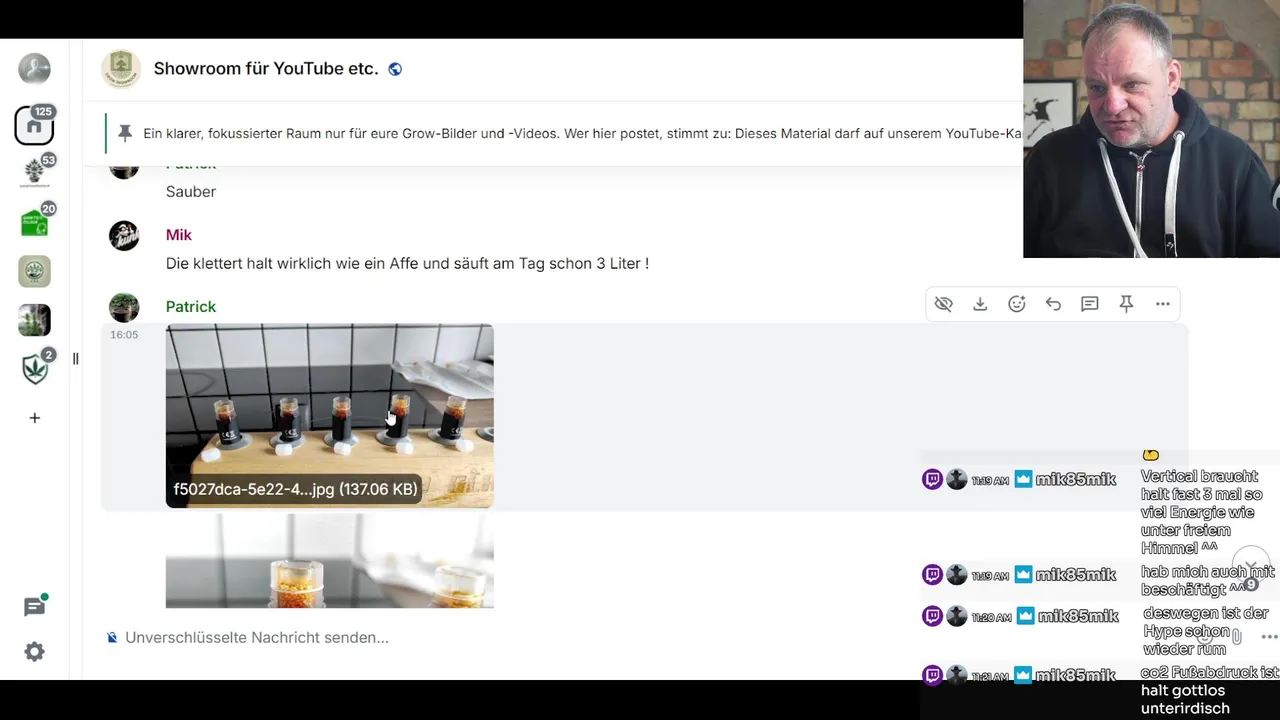
Task: Open threads activity chat icon in sidebar
Action: point(34,607)
